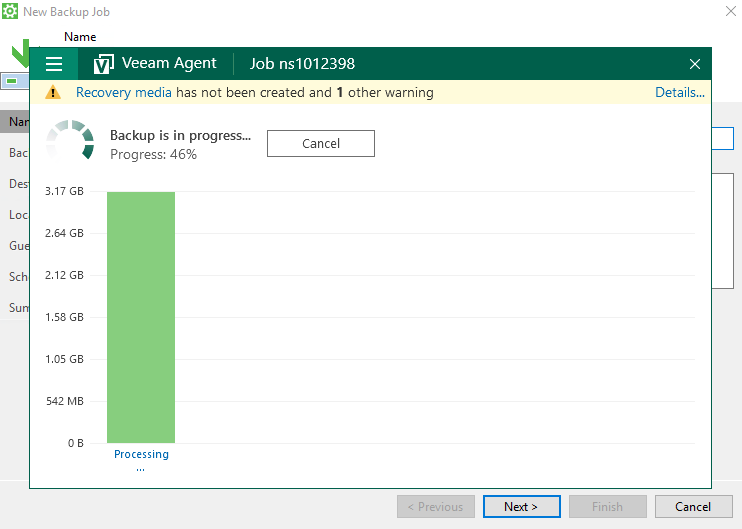This screenshot has height=529, width=742.
Task: Open the Recovery media link
Action: [x=124, y=92]
